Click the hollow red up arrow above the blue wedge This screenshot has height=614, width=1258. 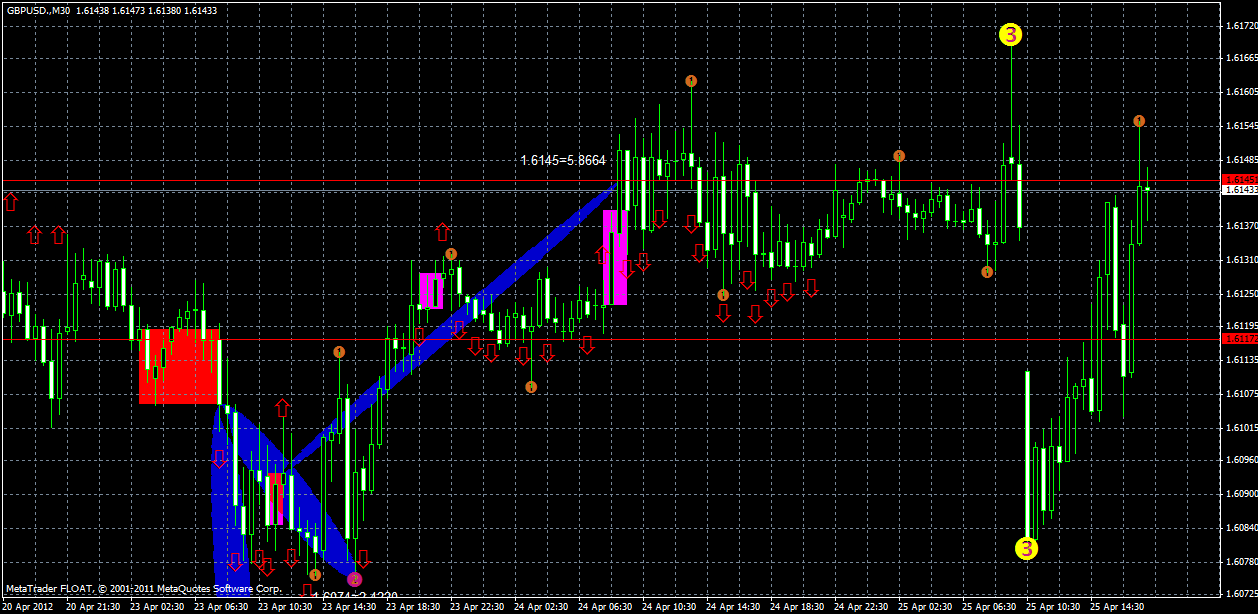[281, 407]
